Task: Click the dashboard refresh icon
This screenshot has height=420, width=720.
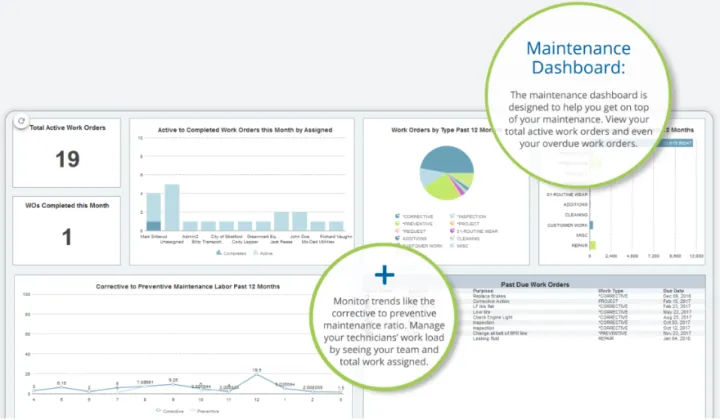Action: [22, 120]
